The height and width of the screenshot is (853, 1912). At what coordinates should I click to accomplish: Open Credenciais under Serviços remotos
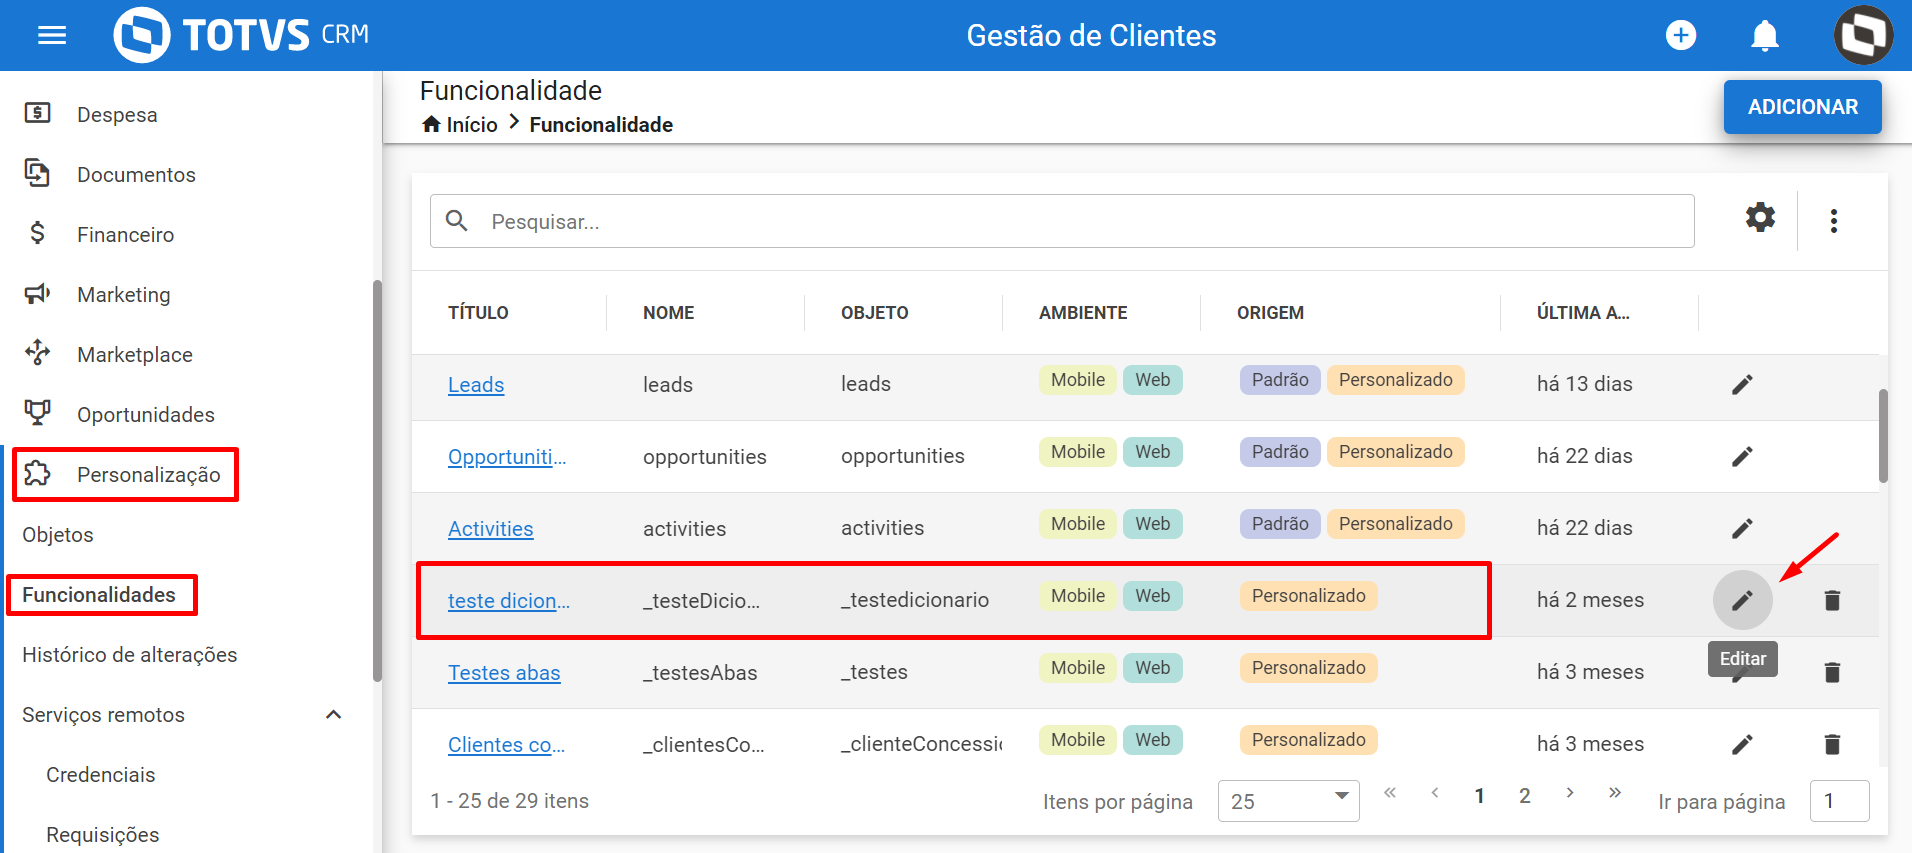coord(101,775)
